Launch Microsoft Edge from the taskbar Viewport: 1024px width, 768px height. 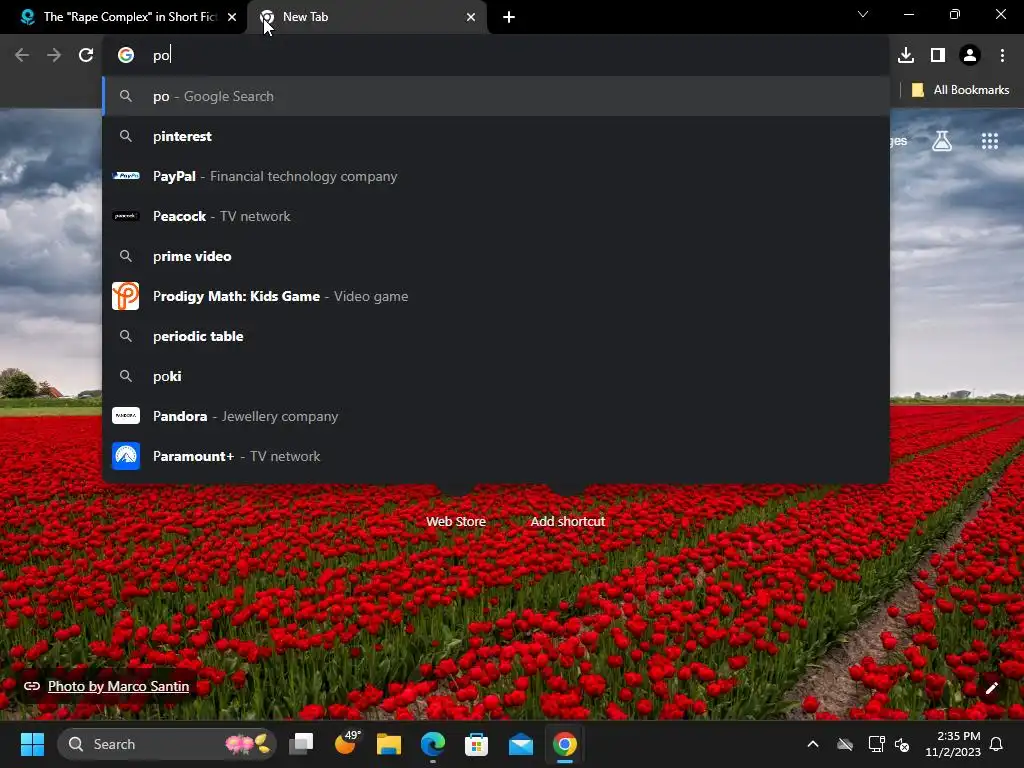click(x=433, y=744)
